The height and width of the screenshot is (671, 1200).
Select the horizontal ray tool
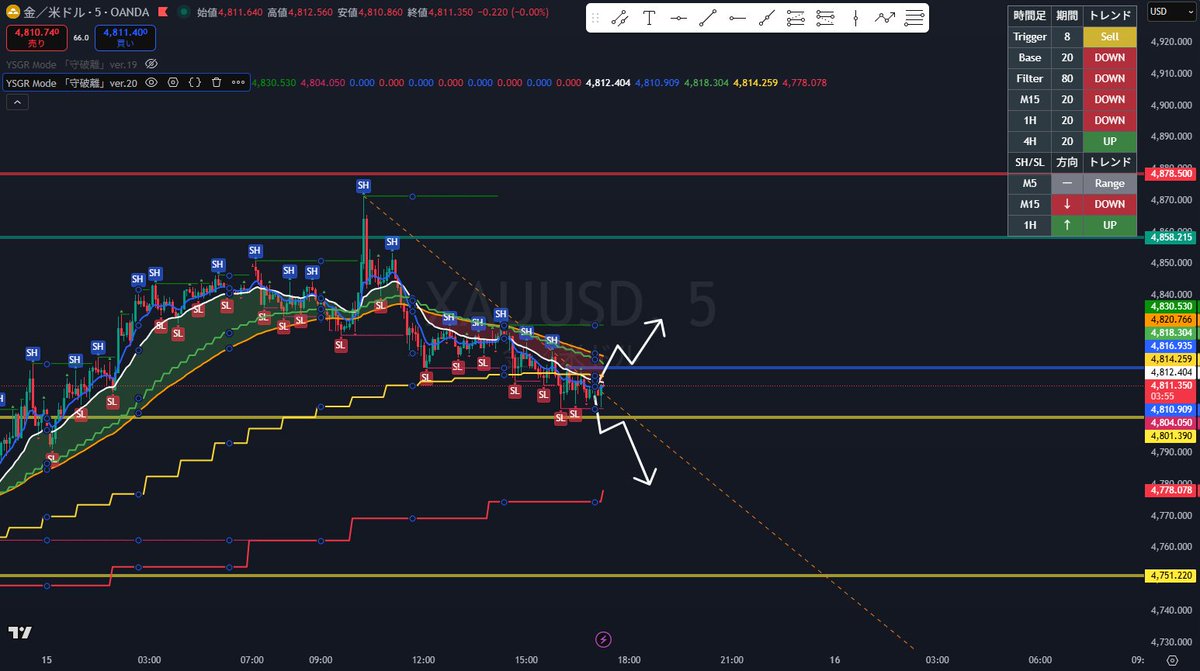coord(738,18)
